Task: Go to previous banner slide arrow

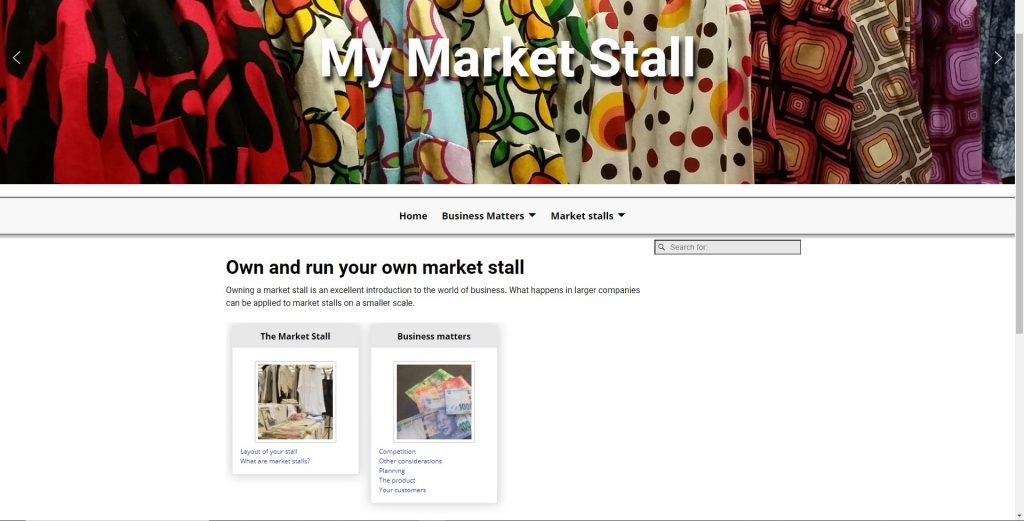Action: coord(16,57)
